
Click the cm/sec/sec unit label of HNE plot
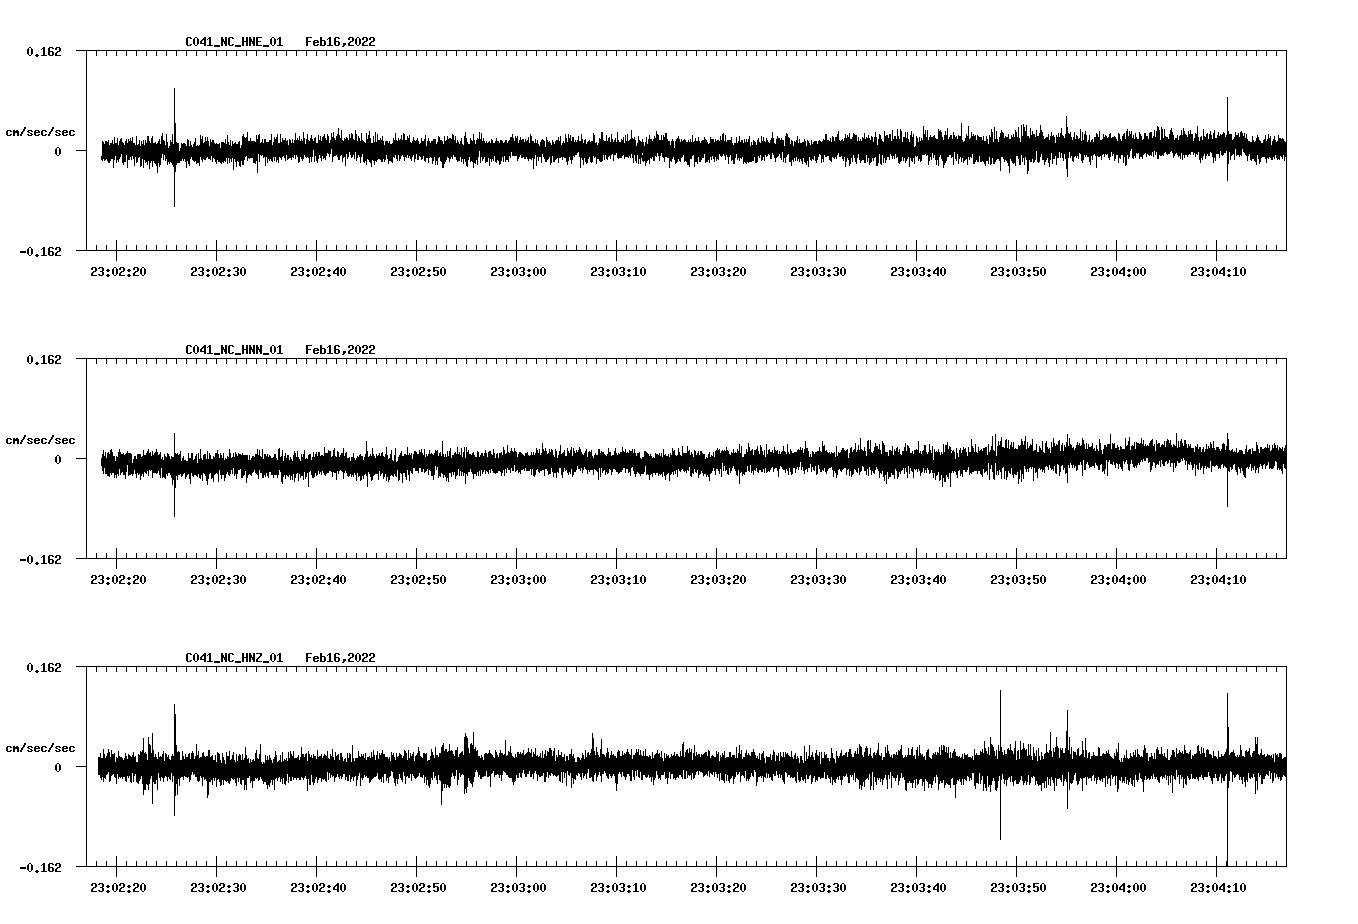point(40,132)
